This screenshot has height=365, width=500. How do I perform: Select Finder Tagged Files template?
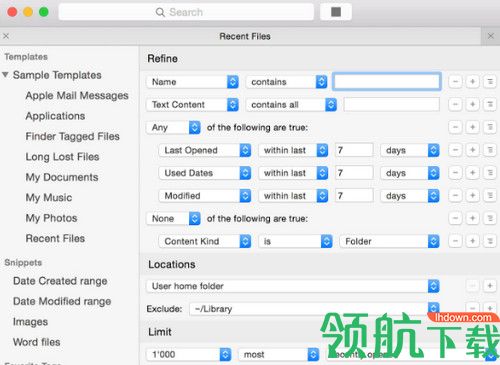pos(73,136)
